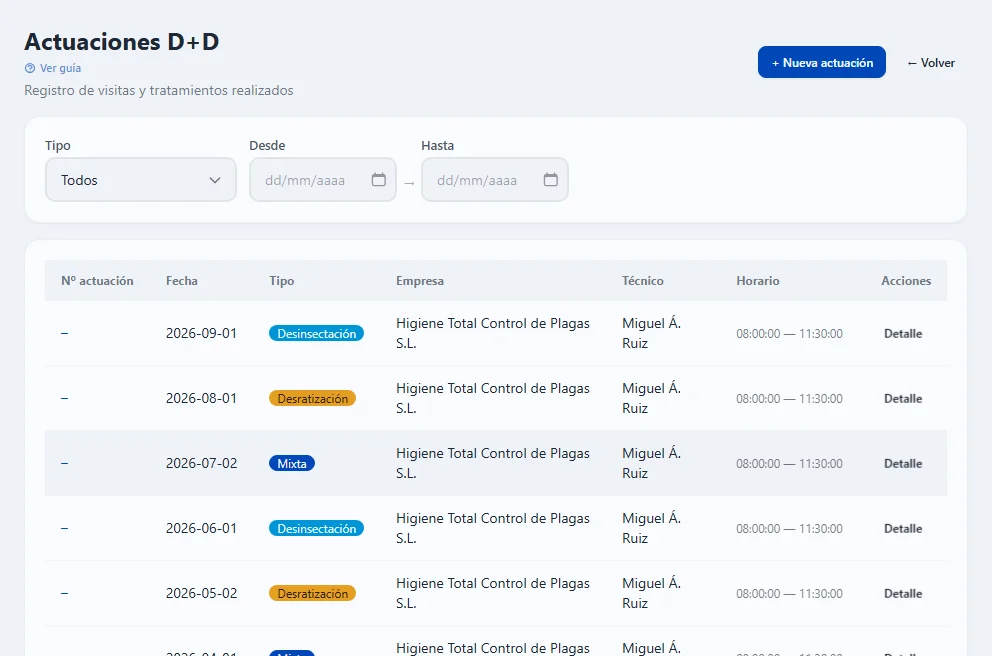The width and height of the screenshot is (992, 656).
Task: Click Miguel Á. Ruiz in 2026-08-01 row
Action: click(652, 399)
